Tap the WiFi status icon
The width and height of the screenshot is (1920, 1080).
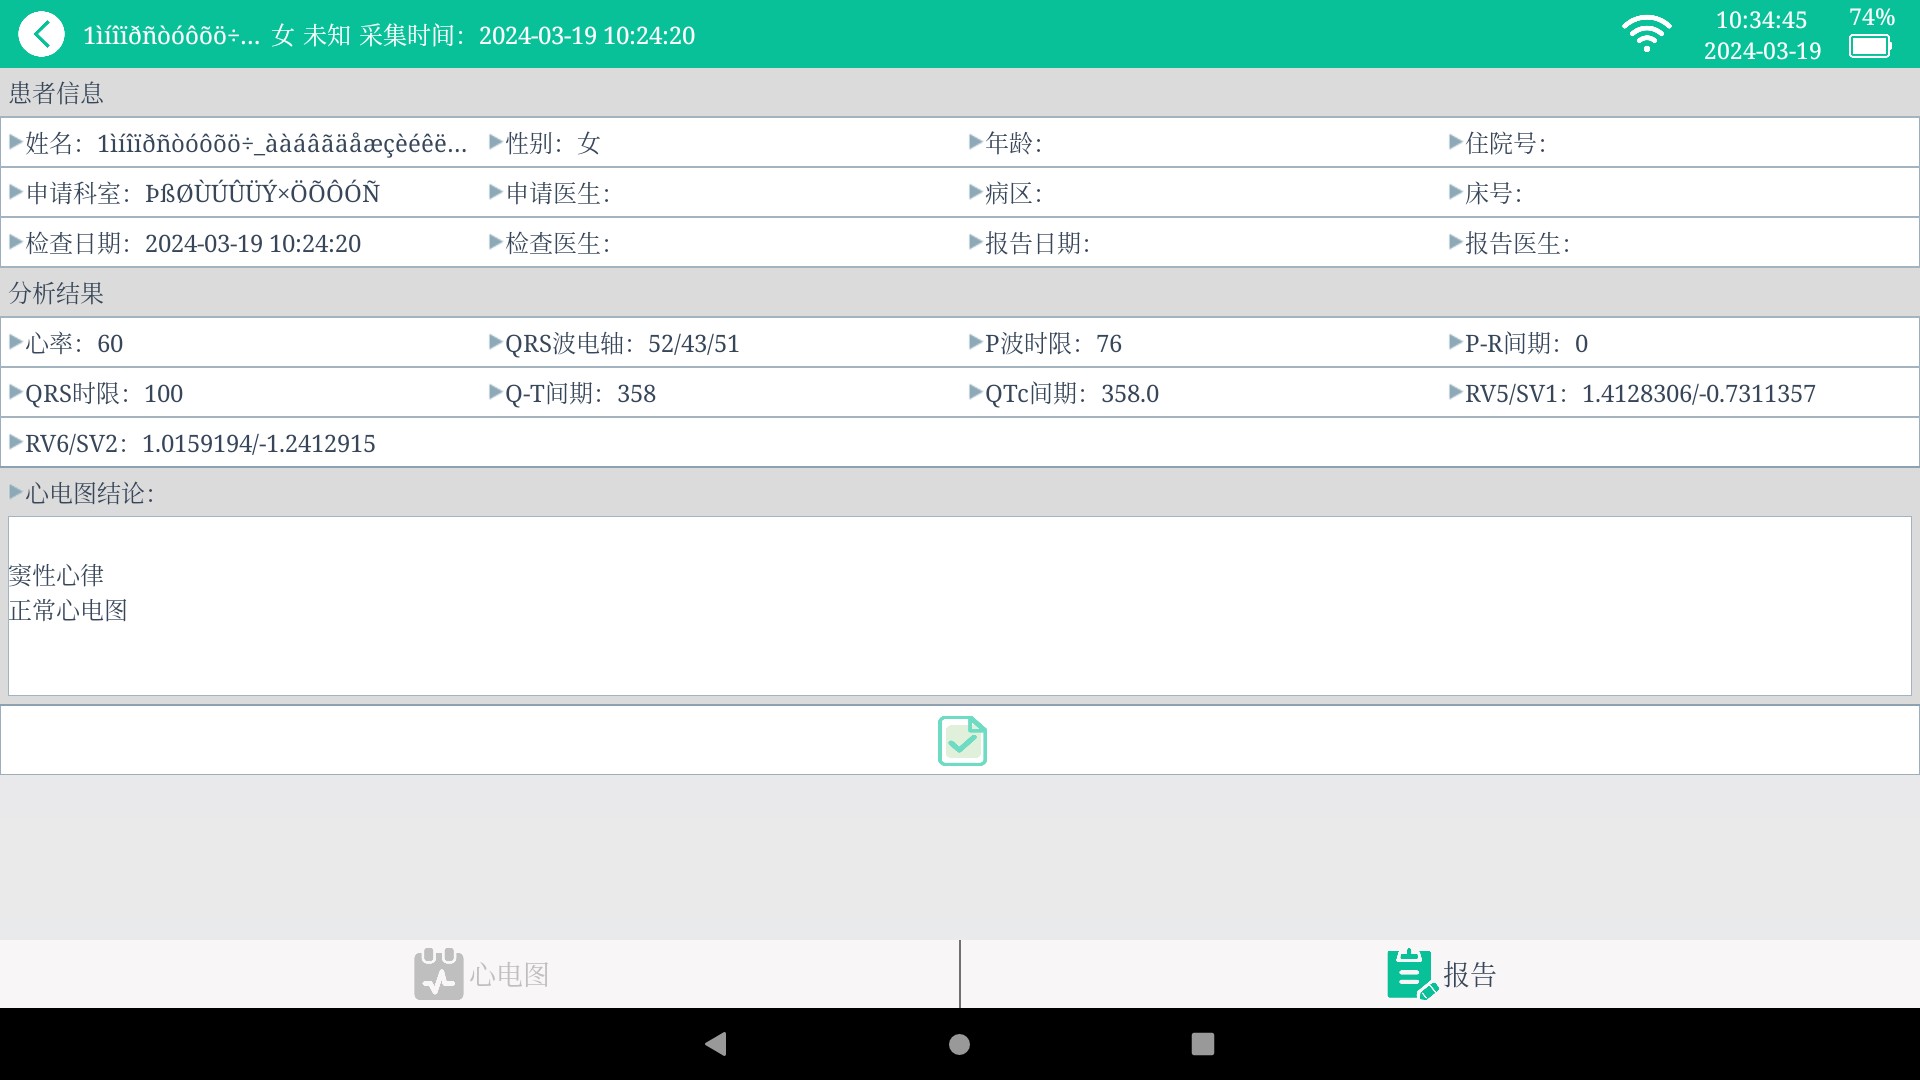point(1646,34)
